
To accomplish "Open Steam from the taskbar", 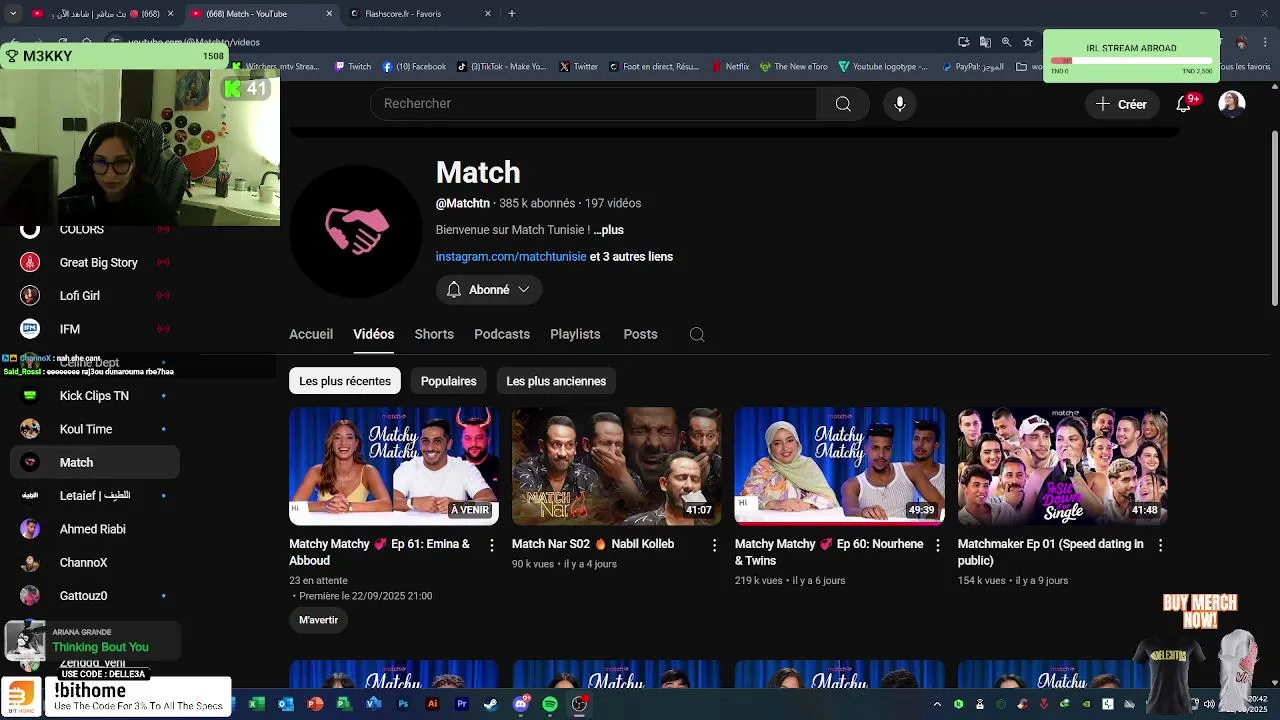I will tap(491, 704).
